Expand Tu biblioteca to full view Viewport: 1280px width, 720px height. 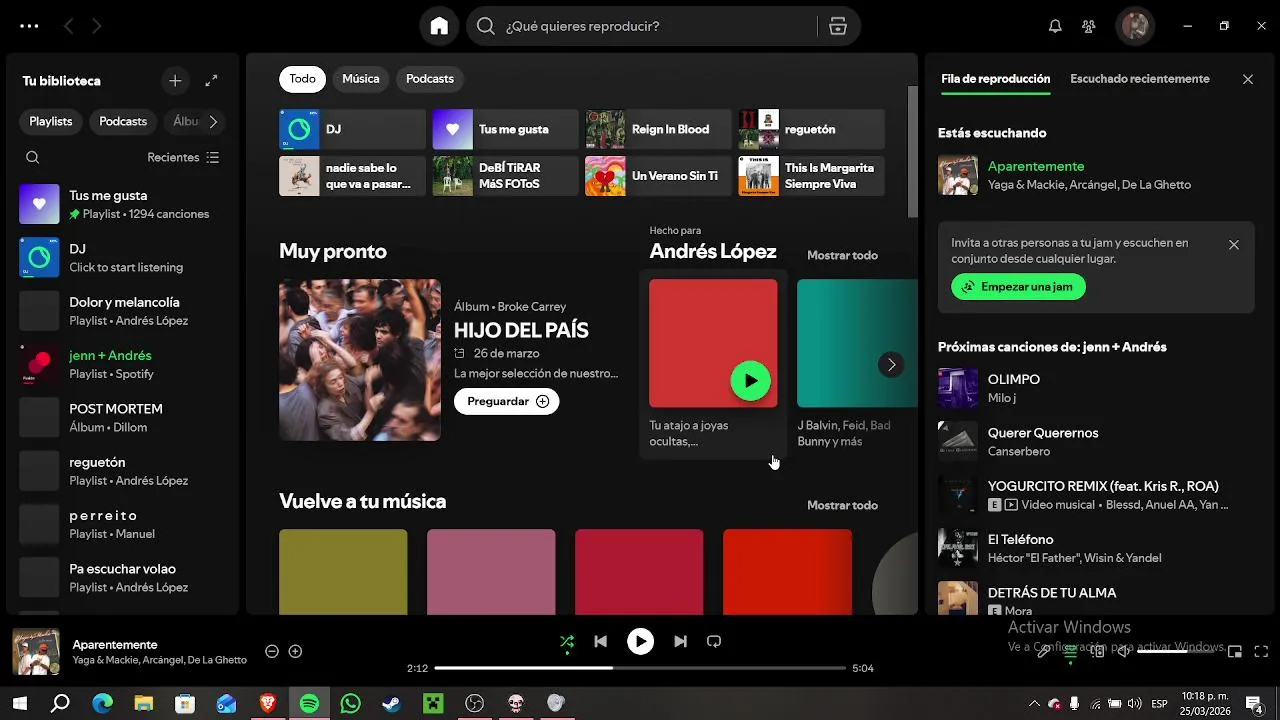point(211,81)
